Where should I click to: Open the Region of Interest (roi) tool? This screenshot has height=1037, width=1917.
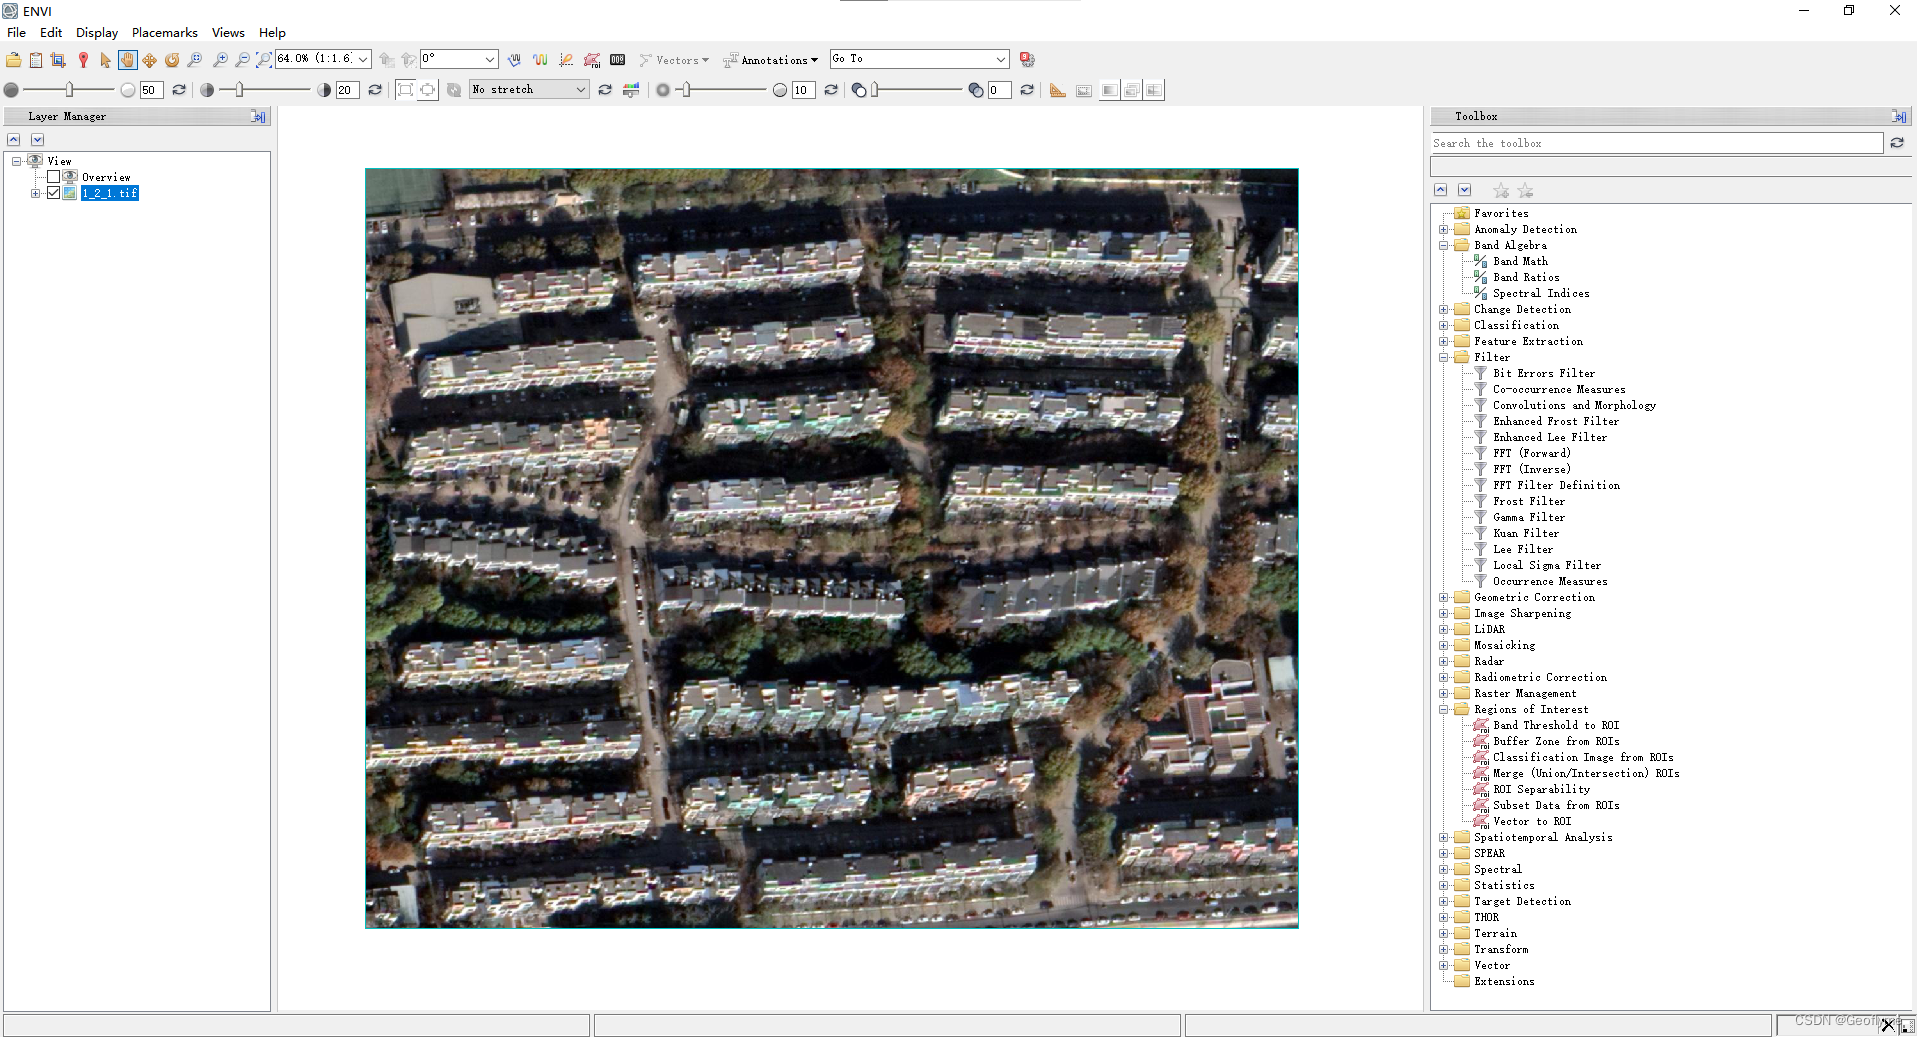click(x=592, y=60)
